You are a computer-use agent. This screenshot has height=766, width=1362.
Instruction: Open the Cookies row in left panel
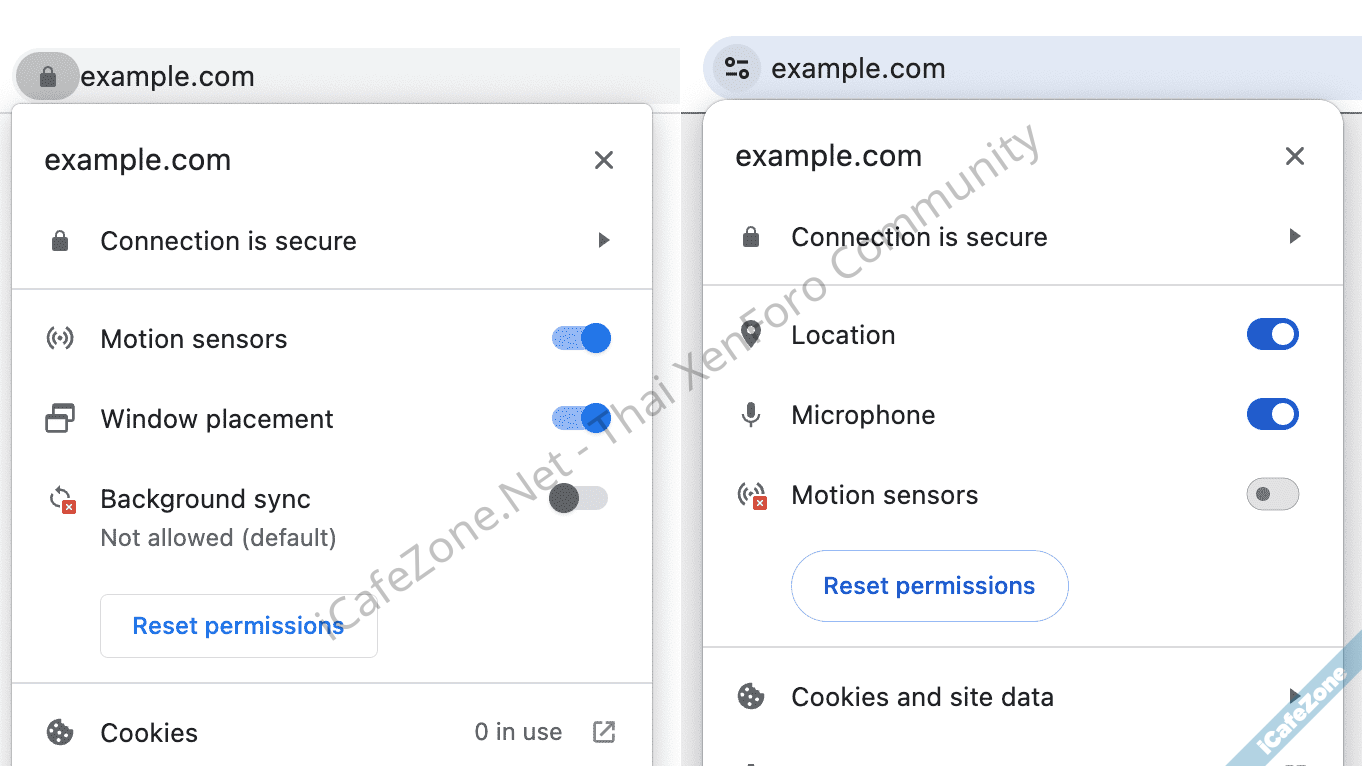pyautogui.click(x=149, y=733)
